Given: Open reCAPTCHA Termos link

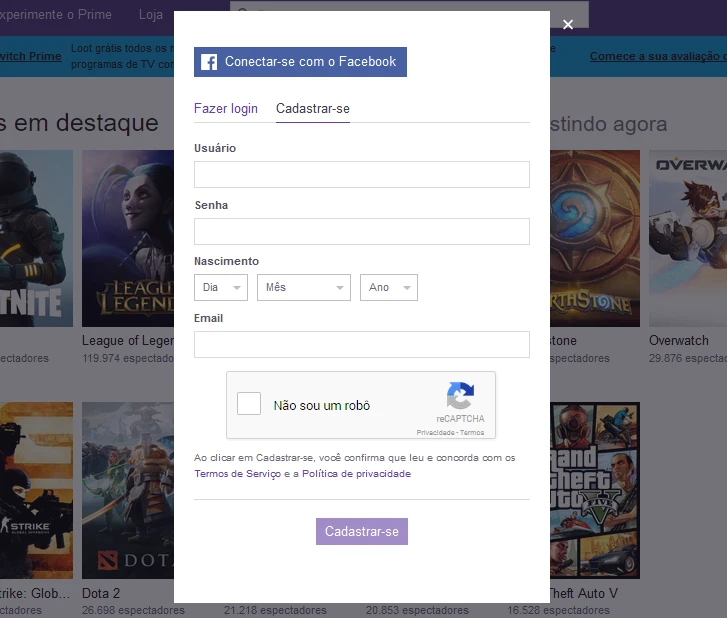Looking at the screenshot, I should [x=472, y=433].
